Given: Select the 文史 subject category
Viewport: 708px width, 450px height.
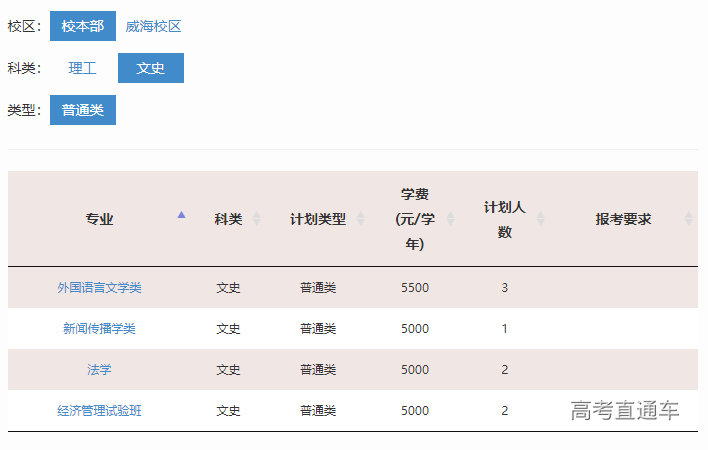Looking at the screenshot, I should point(151,68).
